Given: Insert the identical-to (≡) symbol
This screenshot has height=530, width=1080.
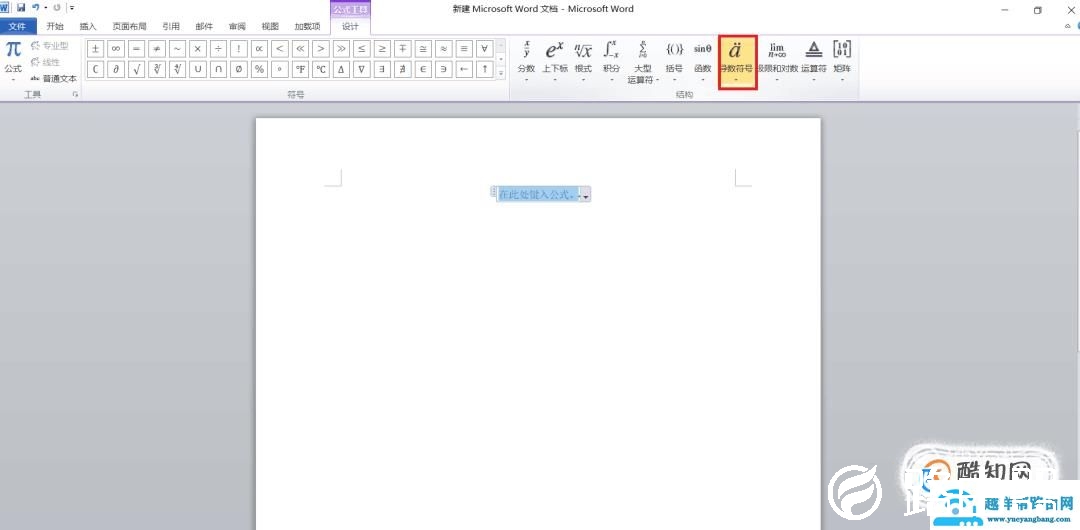Looking at the screenshot, I should pyautogui.click(x=464, y=49).
